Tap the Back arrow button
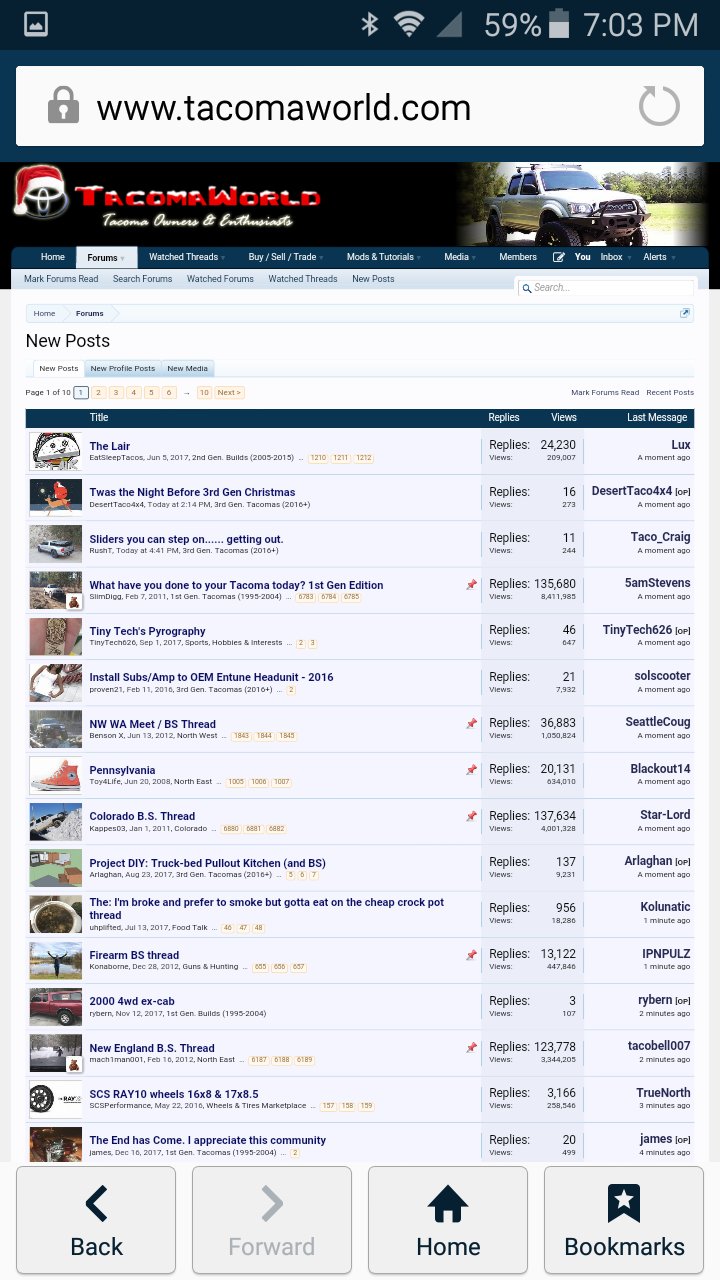The width and height of the screenshot is (720, 1280). point(96,1220)
